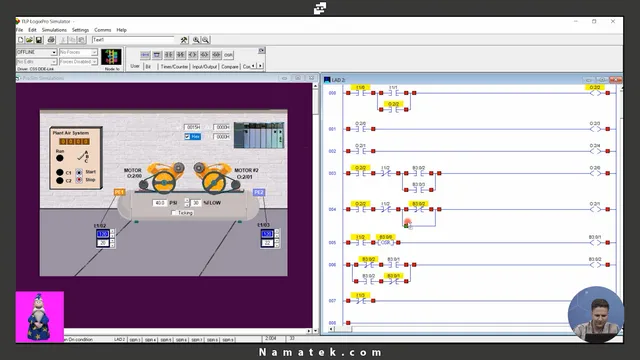Pick the output energize coil instruction

[193, 55]
